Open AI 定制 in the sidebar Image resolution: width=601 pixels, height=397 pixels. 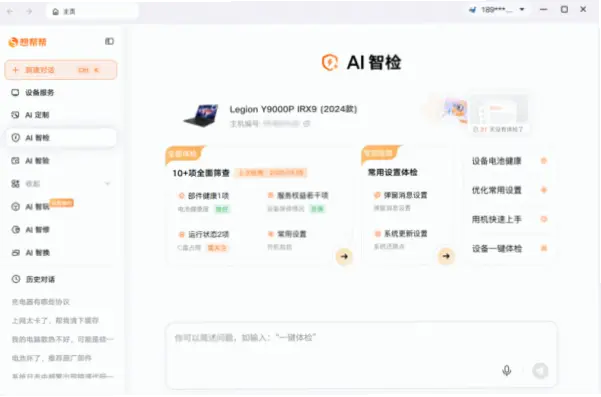click(61, 115)
